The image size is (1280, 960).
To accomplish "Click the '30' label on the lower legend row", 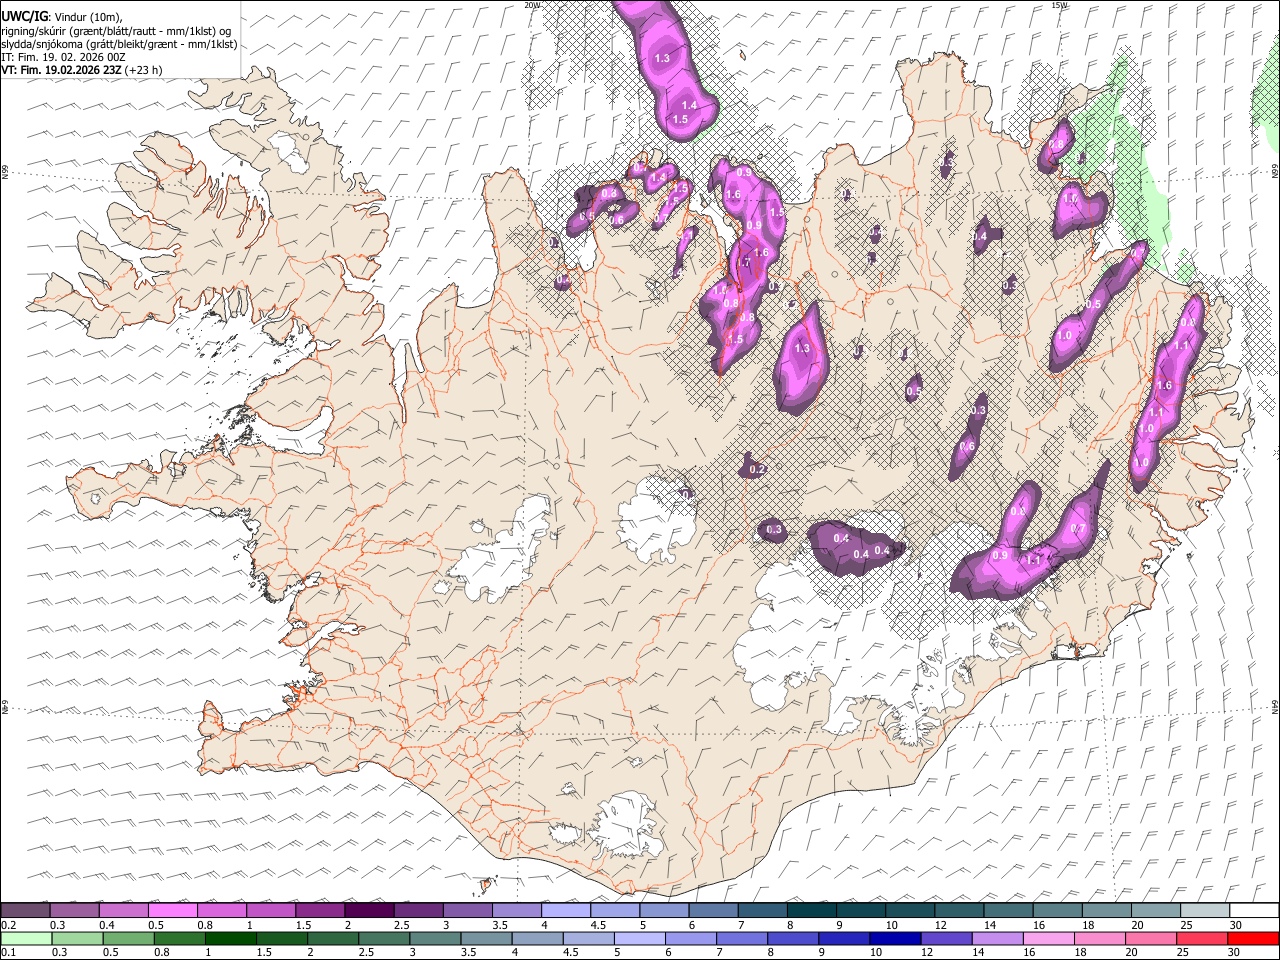I will tap(1234, 952).
